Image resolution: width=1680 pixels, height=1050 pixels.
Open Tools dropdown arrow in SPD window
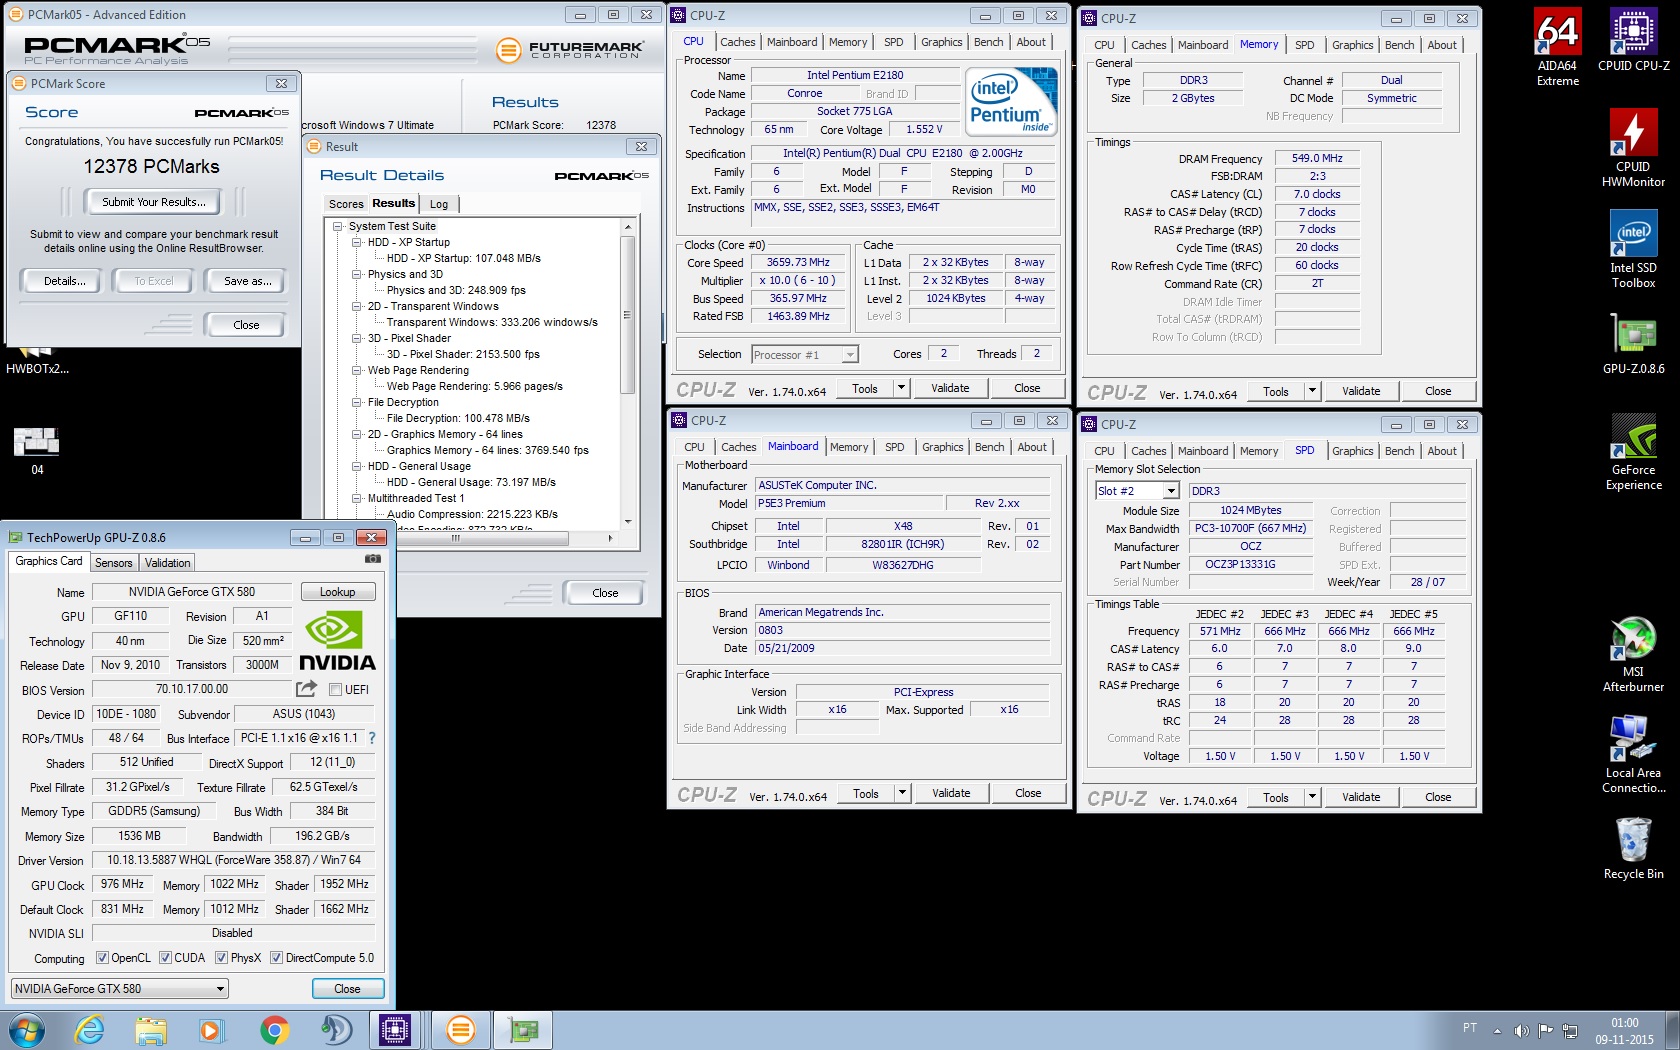[x=1312, y=797]
